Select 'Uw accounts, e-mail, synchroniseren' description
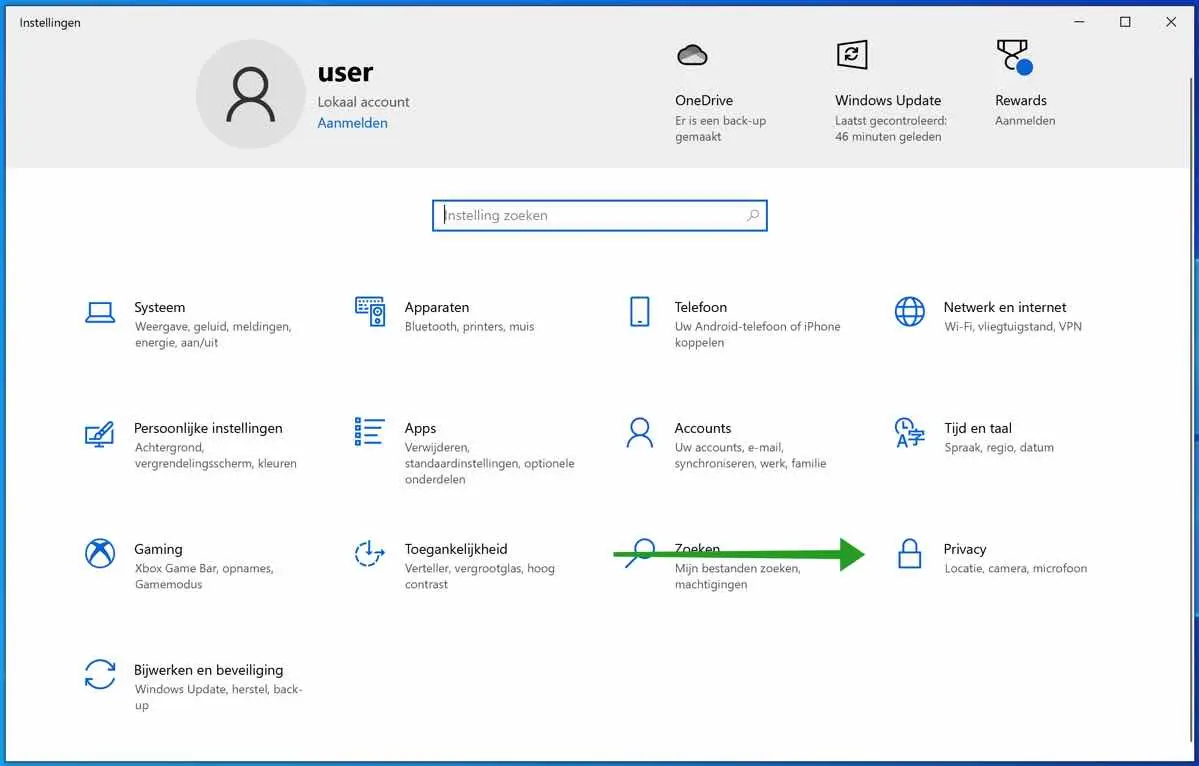The width and height of the screenshot is (1199, 766). click(x=750, y=455)
